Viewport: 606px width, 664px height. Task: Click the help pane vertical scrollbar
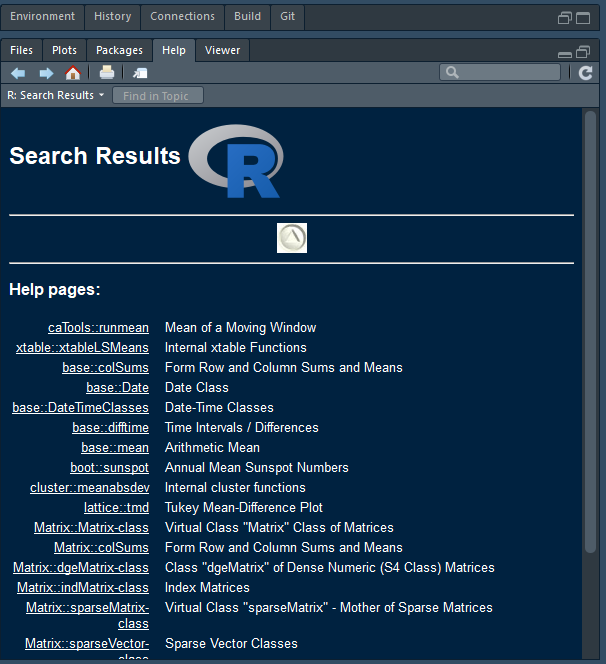(590, 330)
